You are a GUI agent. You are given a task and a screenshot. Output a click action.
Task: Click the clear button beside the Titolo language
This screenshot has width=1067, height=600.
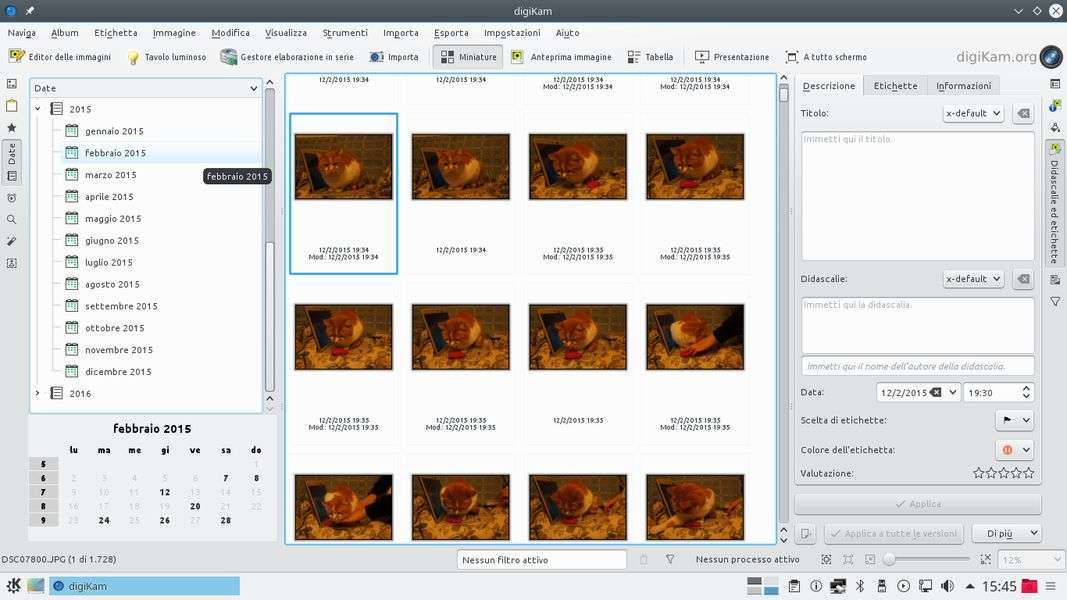click(1022, 114)
